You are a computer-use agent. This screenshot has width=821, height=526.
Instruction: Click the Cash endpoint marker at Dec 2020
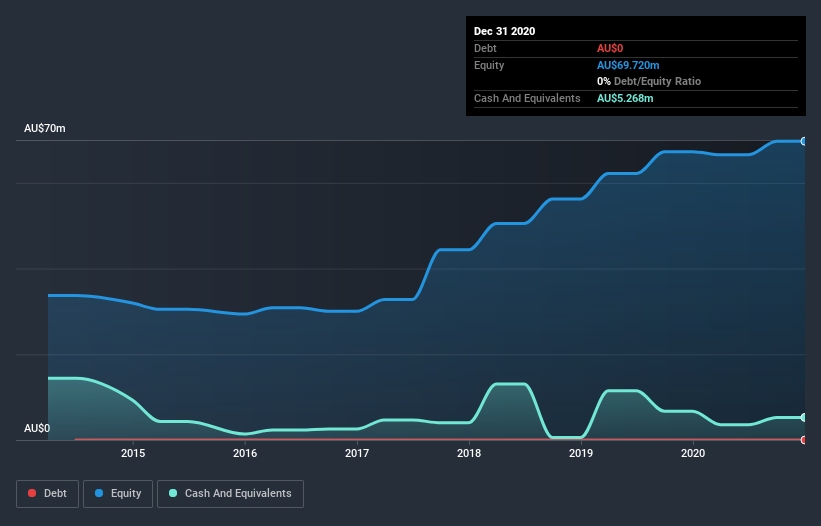click(x=804, y=417)
